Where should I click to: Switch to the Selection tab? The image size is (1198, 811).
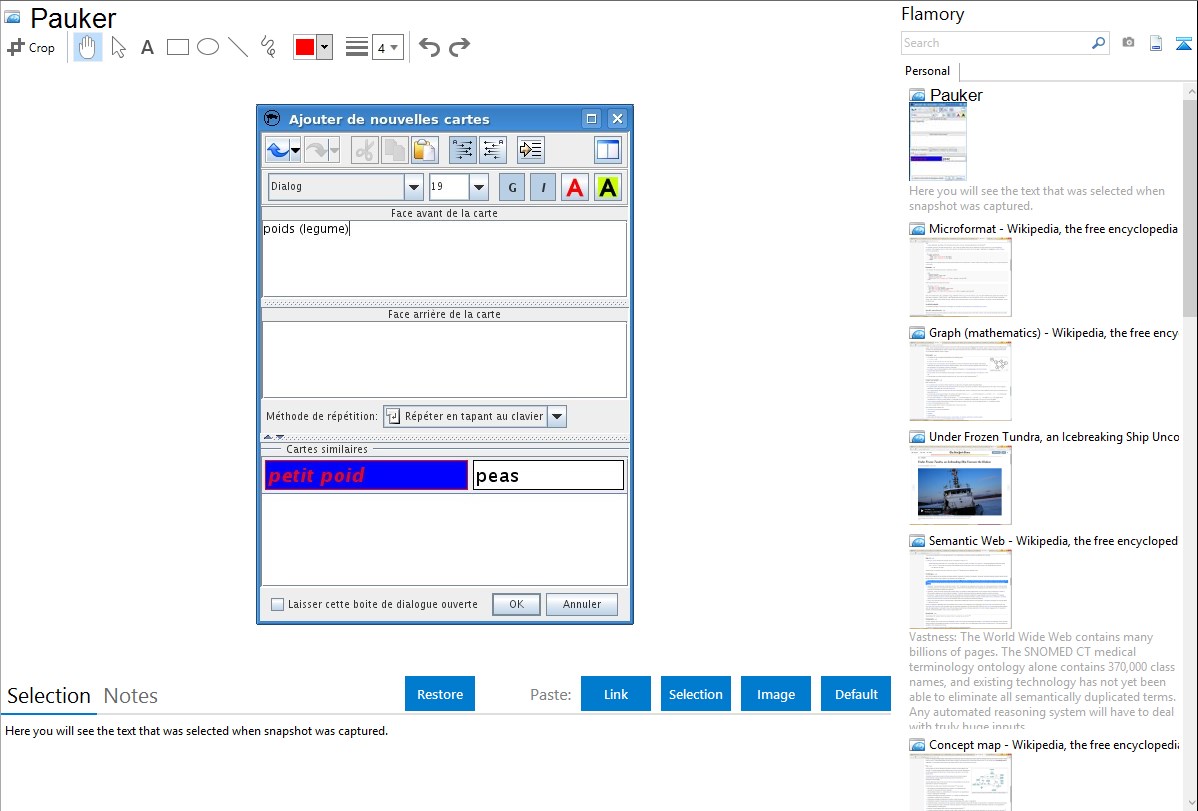coord(49,696)
